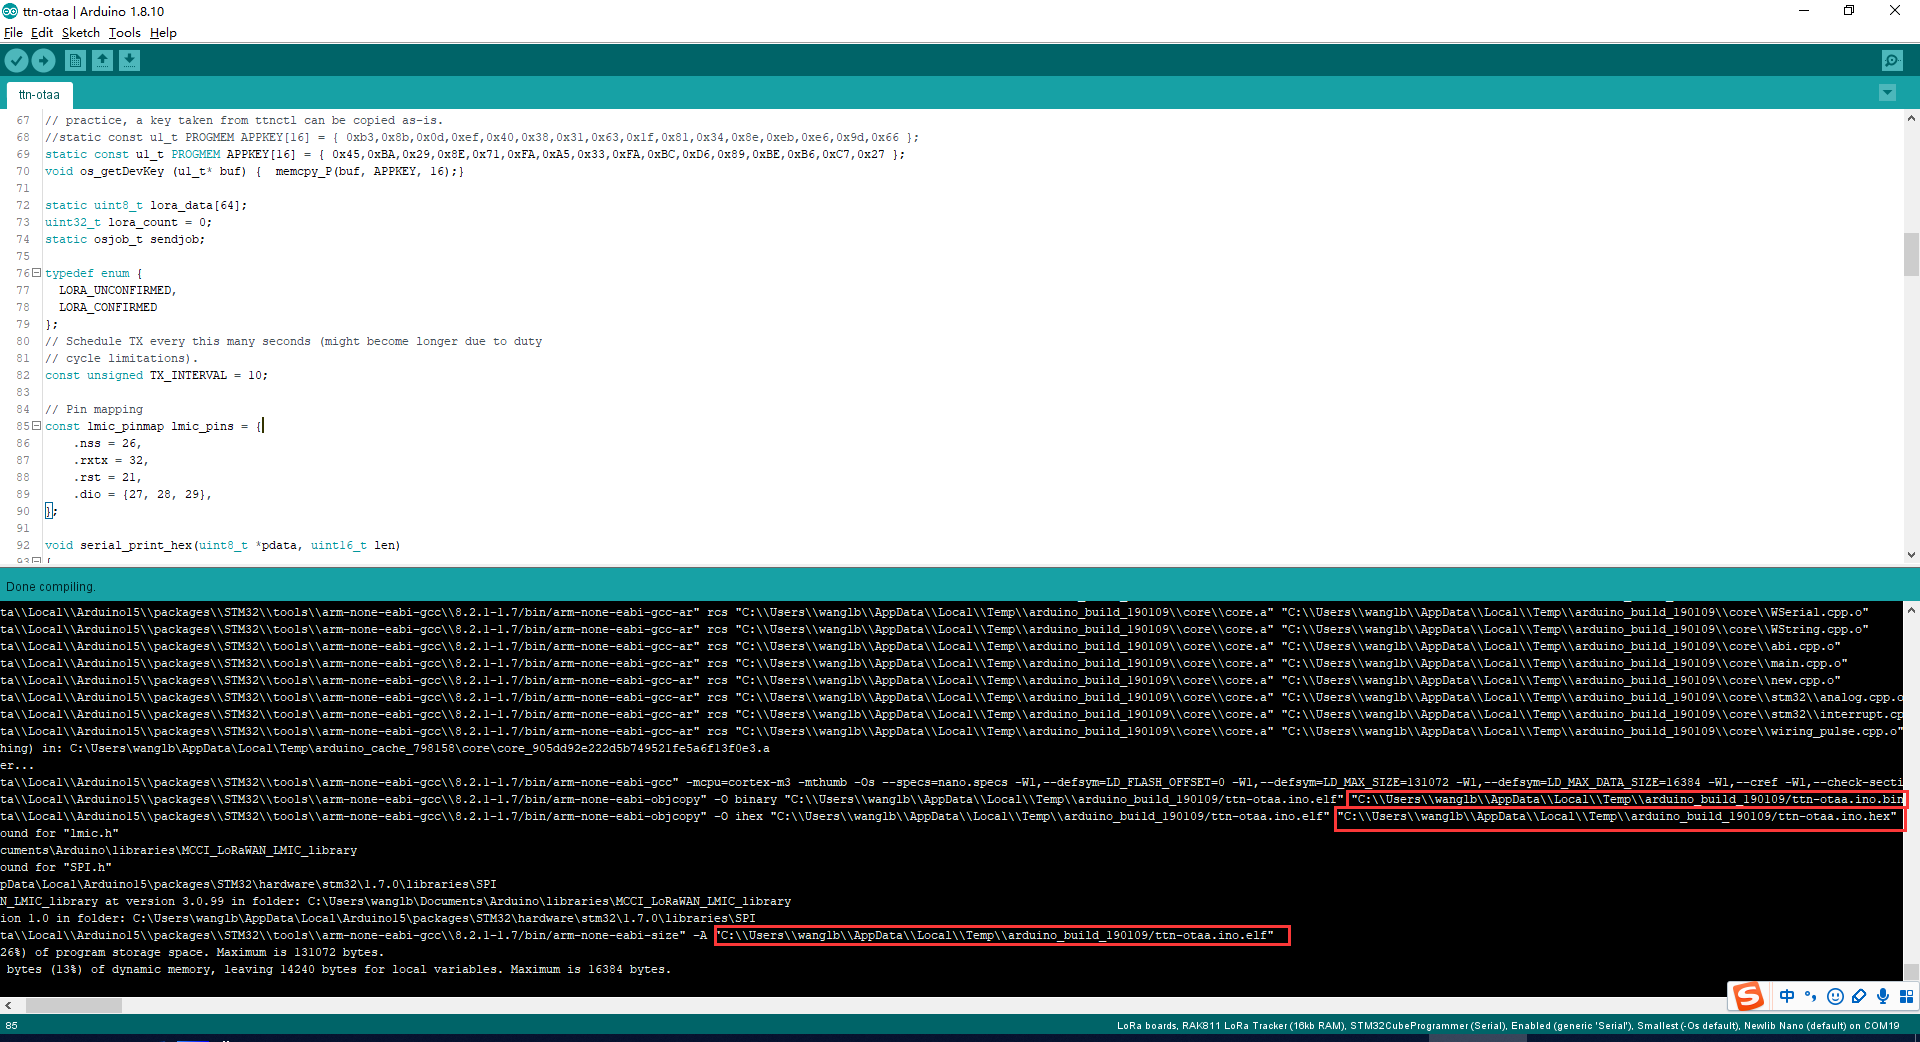The width and height of the screenshot is (1920, 1042).
Task: Collapse the lmic_pinmap block on line 85
Action: [37, 425]
